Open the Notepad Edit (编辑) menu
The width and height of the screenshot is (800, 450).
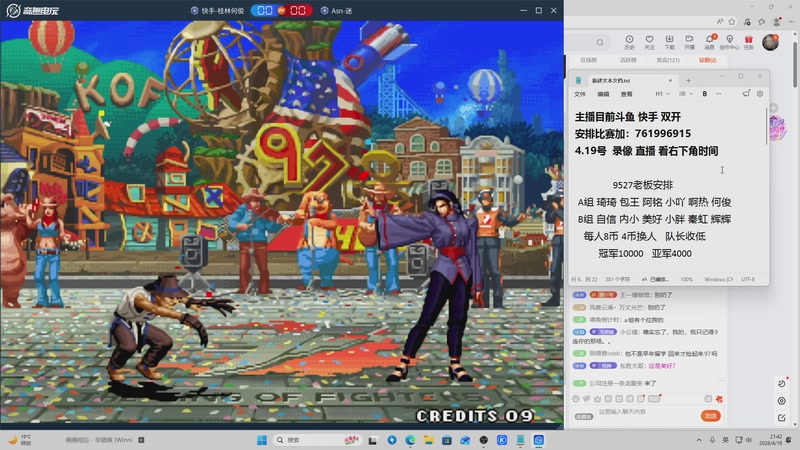coord(603,94)
